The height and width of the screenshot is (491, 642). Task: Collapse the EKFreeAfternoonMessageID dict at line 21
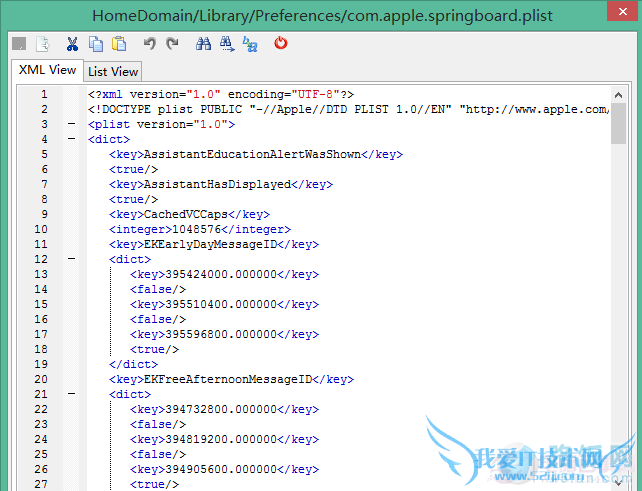click(x=71, y=394)
